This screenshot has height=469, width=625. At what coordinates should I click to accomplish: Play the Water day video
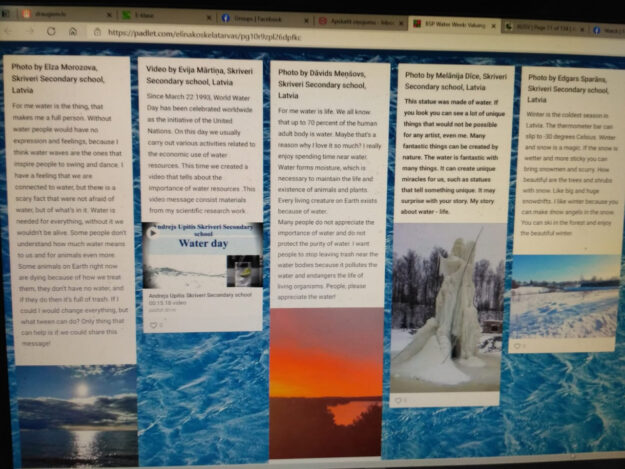pos(154,234)
